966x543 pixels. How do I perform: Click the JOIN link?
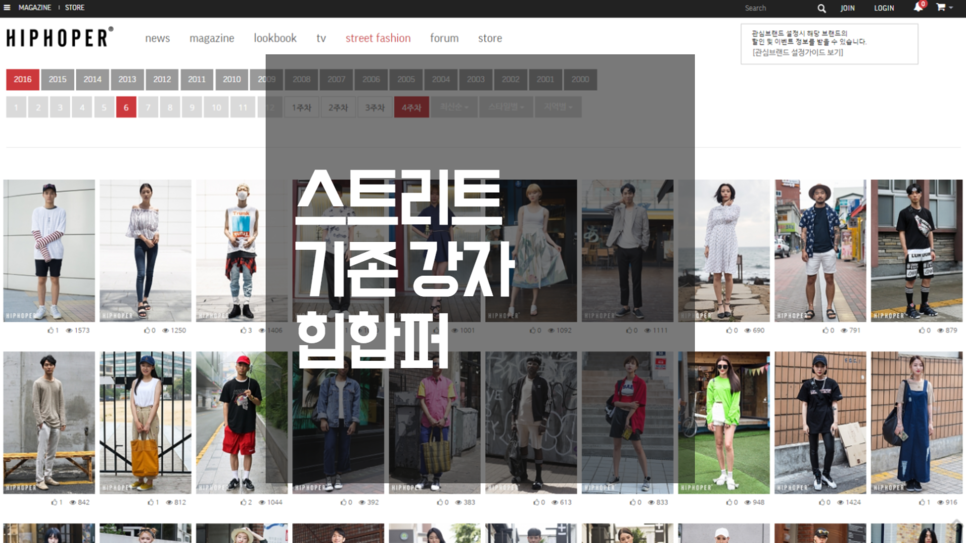pos(848,8)
